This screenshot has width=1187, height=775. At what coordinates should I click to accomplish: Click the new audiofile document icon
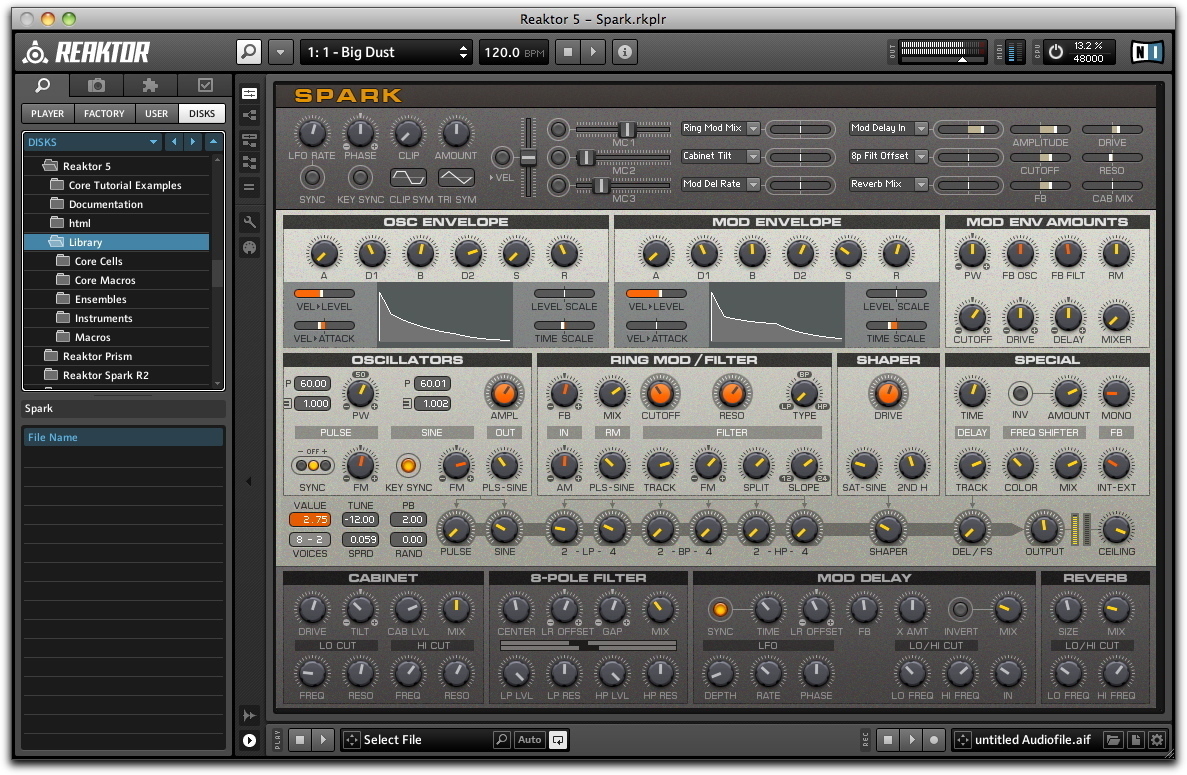[1136, 740]
